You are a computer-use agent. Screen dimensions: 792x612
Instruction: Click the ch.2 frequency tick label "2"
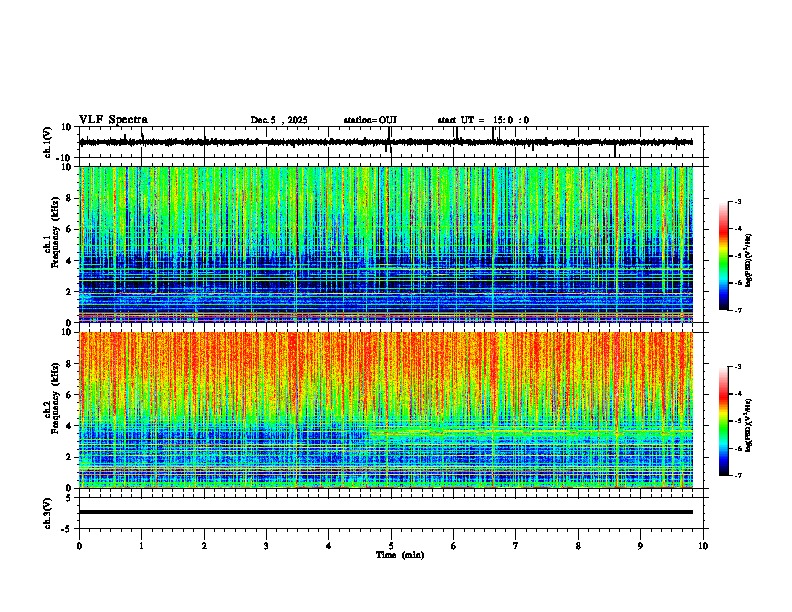70,457
